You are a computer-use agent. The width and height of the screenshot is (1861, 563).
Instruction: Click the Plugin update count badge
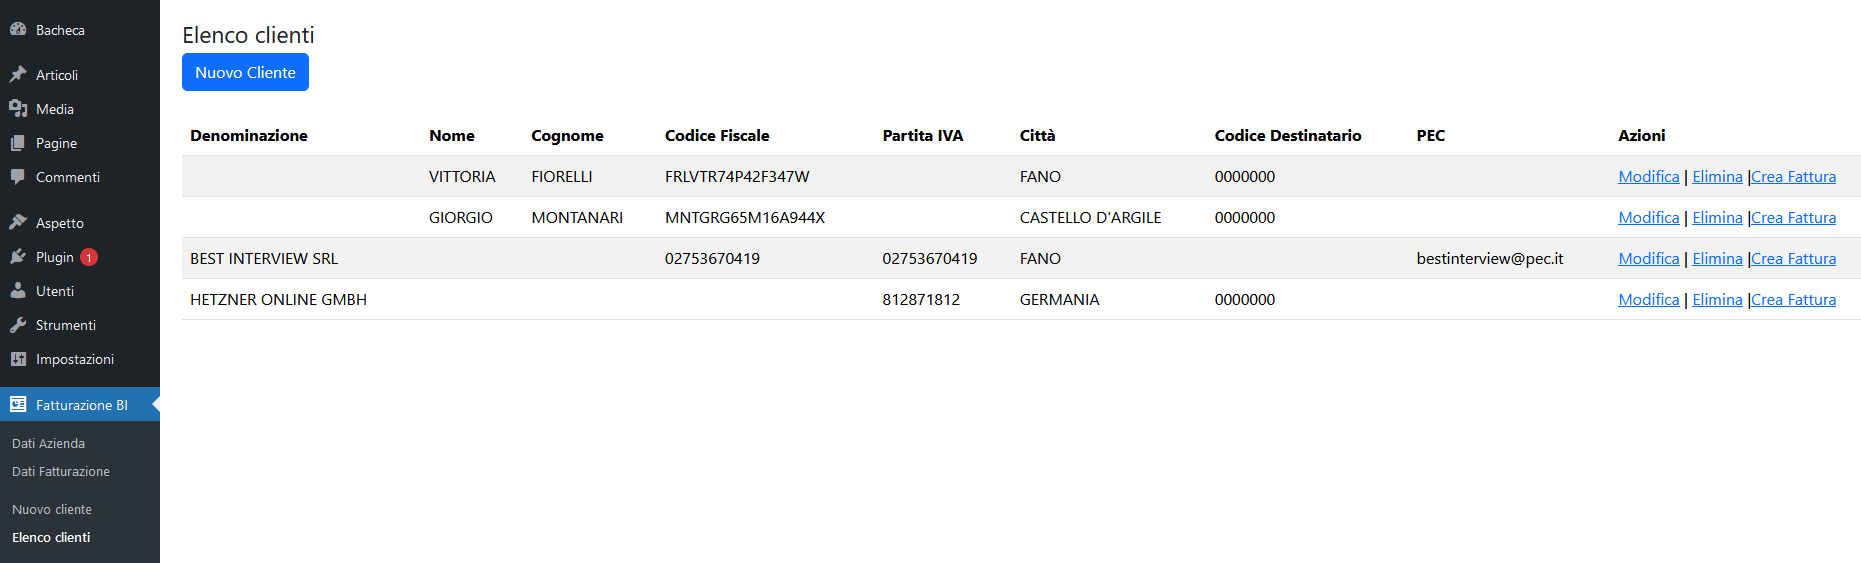pyautogui.click(x=89, y=257)
